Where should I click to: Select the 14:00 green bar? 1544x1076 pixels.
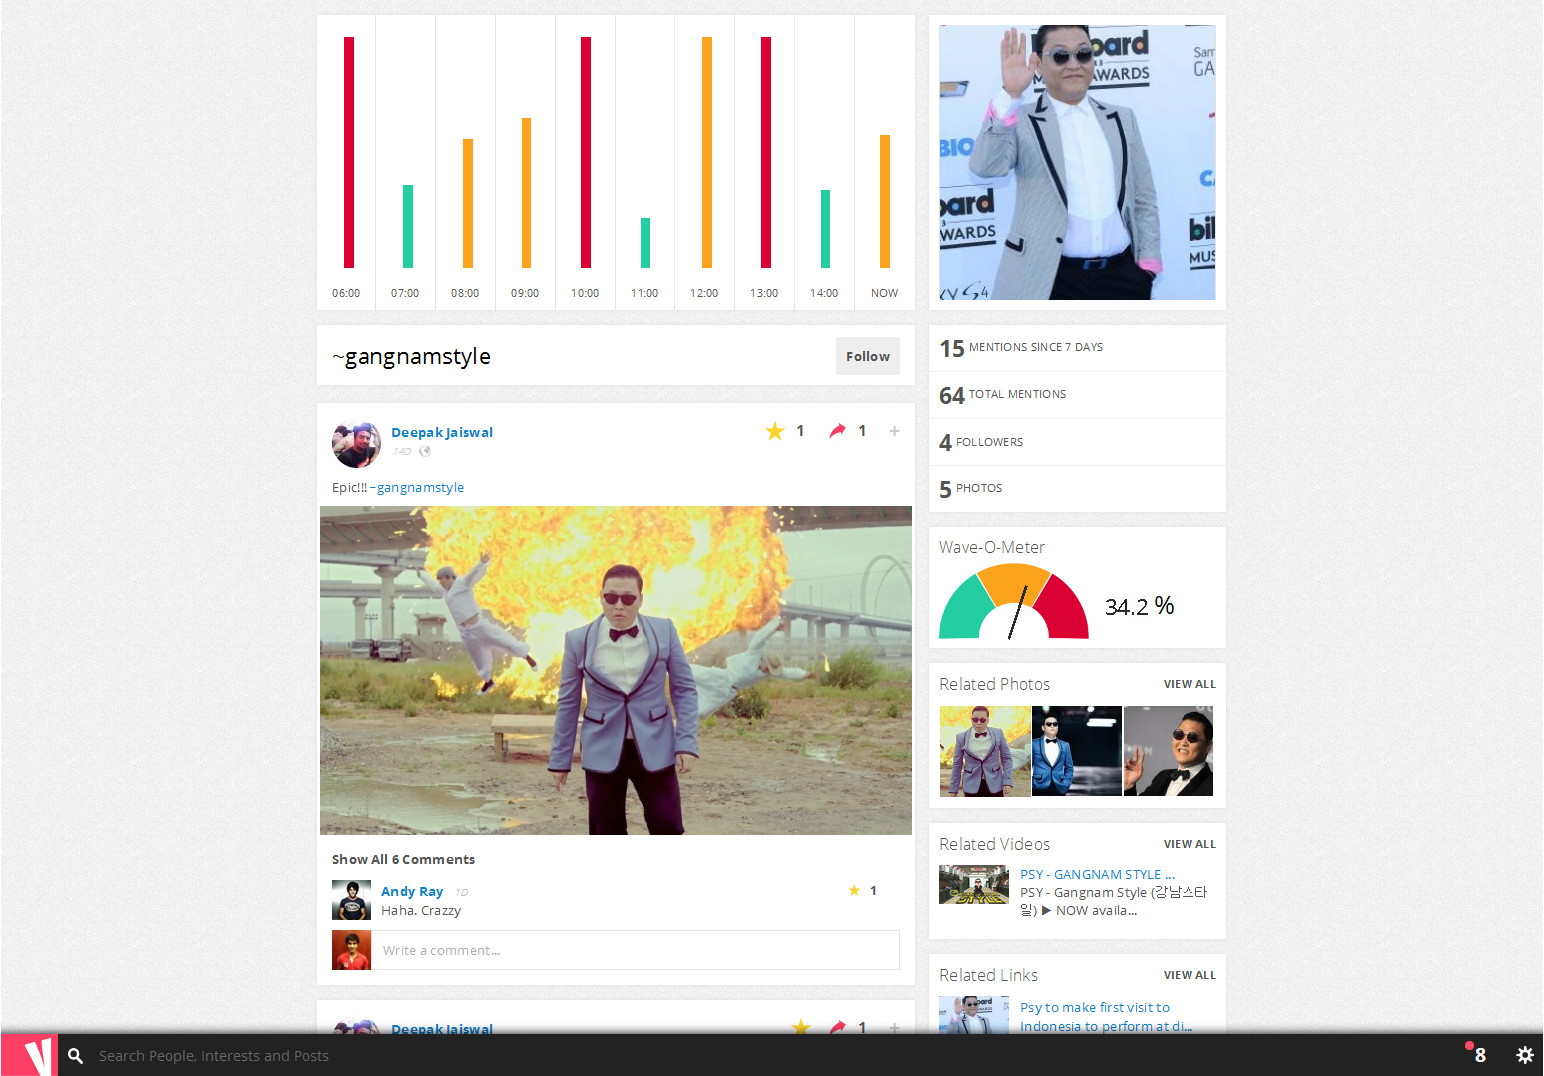(826, 229)
